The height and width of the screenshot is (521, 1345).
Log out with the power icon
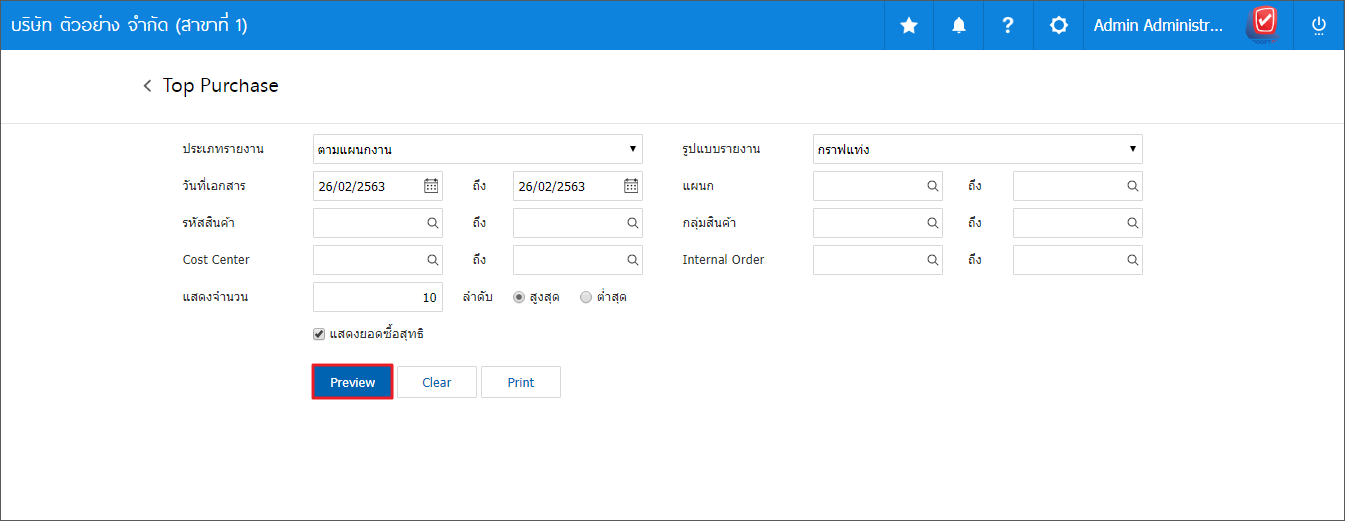pos(1319,26)
